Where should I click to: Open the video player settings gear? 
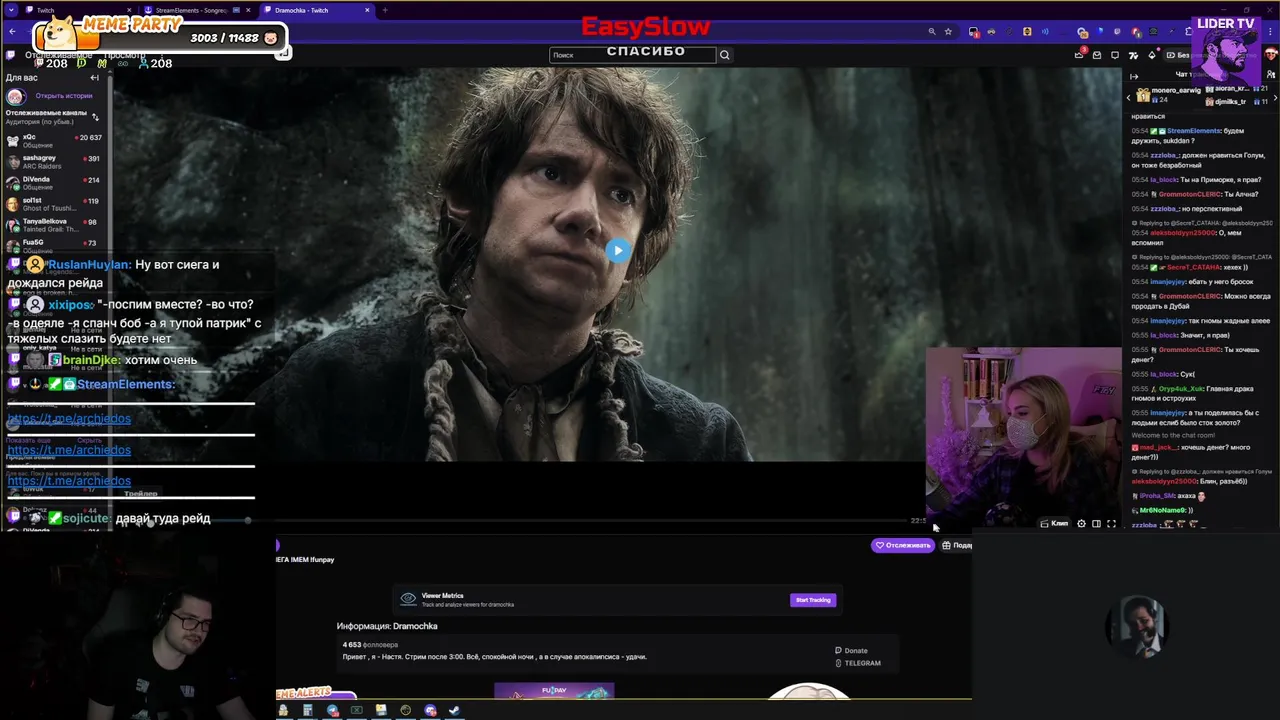tap(1081, 524)
